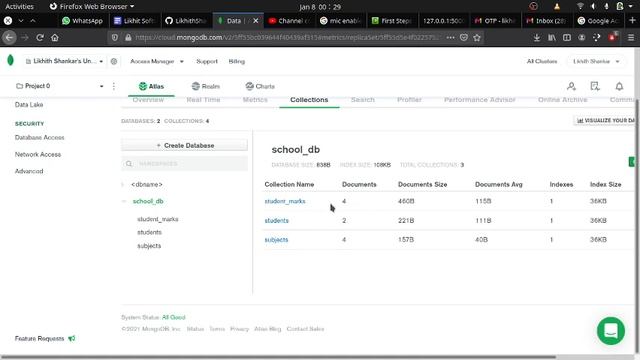Click the horizontal scrollbar at bottom
This screenshot has height=360, width=640.
click(x=278, y=357)
